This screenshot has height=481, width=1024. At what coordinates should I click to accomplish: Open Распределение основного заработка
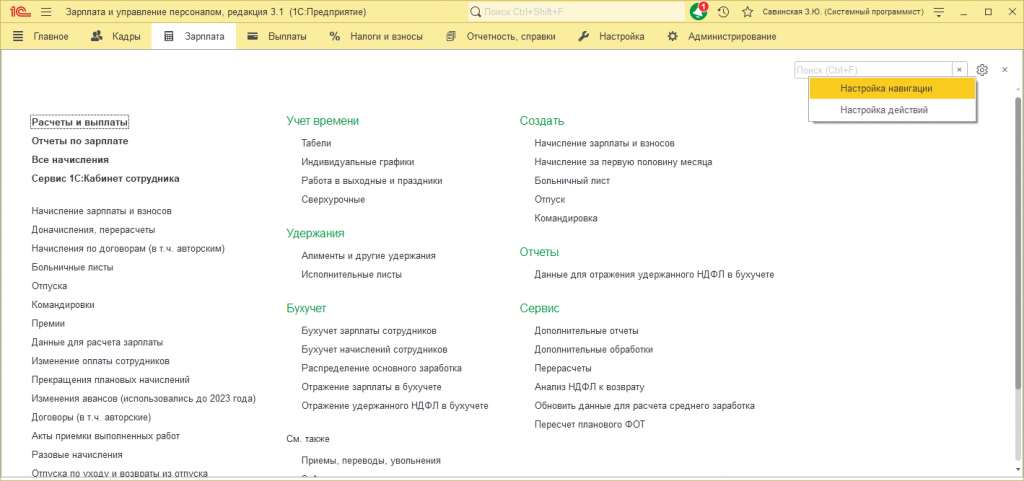[381, 368]
